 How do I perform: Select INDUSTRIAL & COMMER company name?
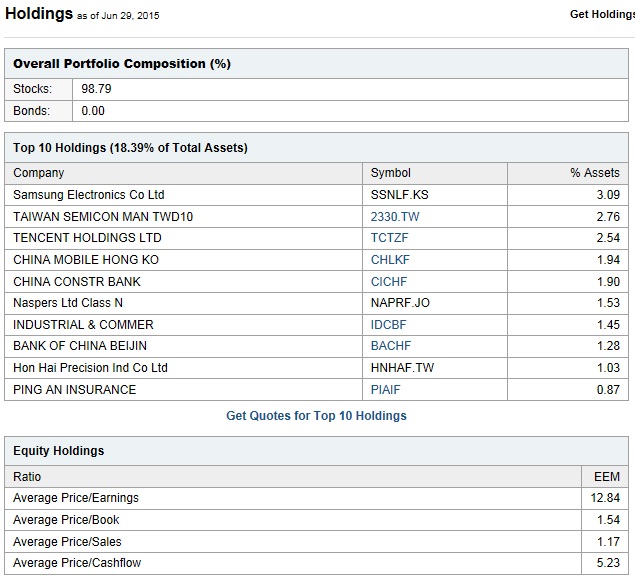coord(83,324)
